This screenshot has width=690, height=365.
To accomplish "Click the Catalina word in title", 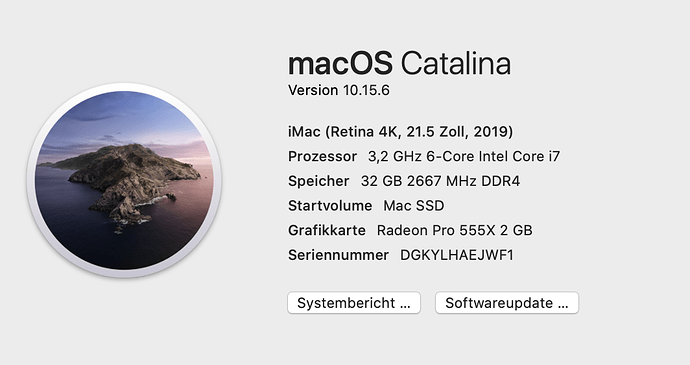I will [456, 63].
